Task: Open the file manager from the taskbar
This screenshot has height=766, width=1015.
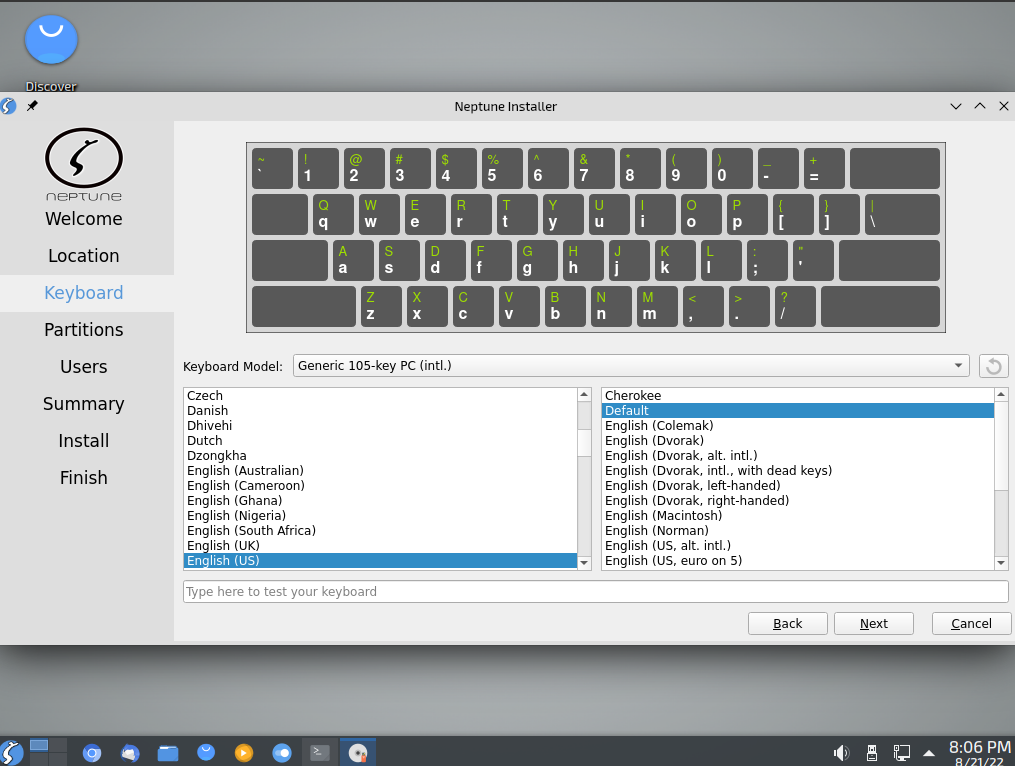Action: 167,752
